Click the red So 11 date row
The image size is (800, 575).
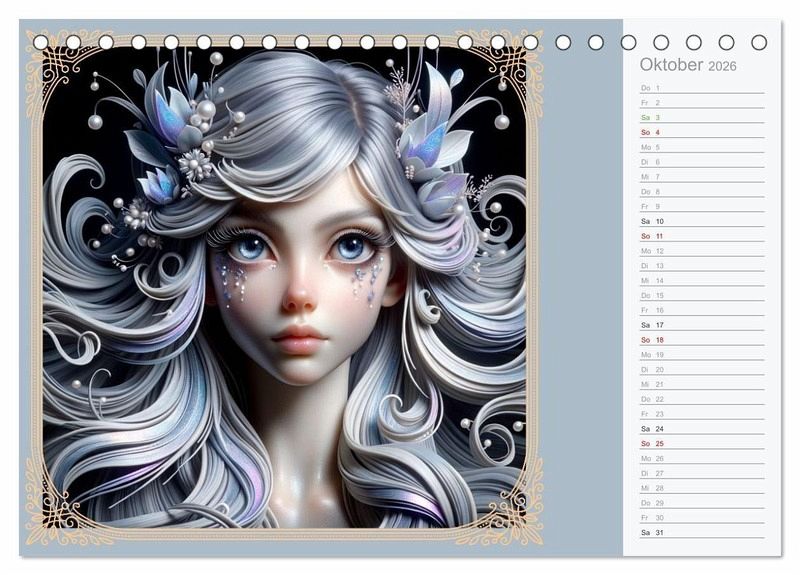(700, 236)
